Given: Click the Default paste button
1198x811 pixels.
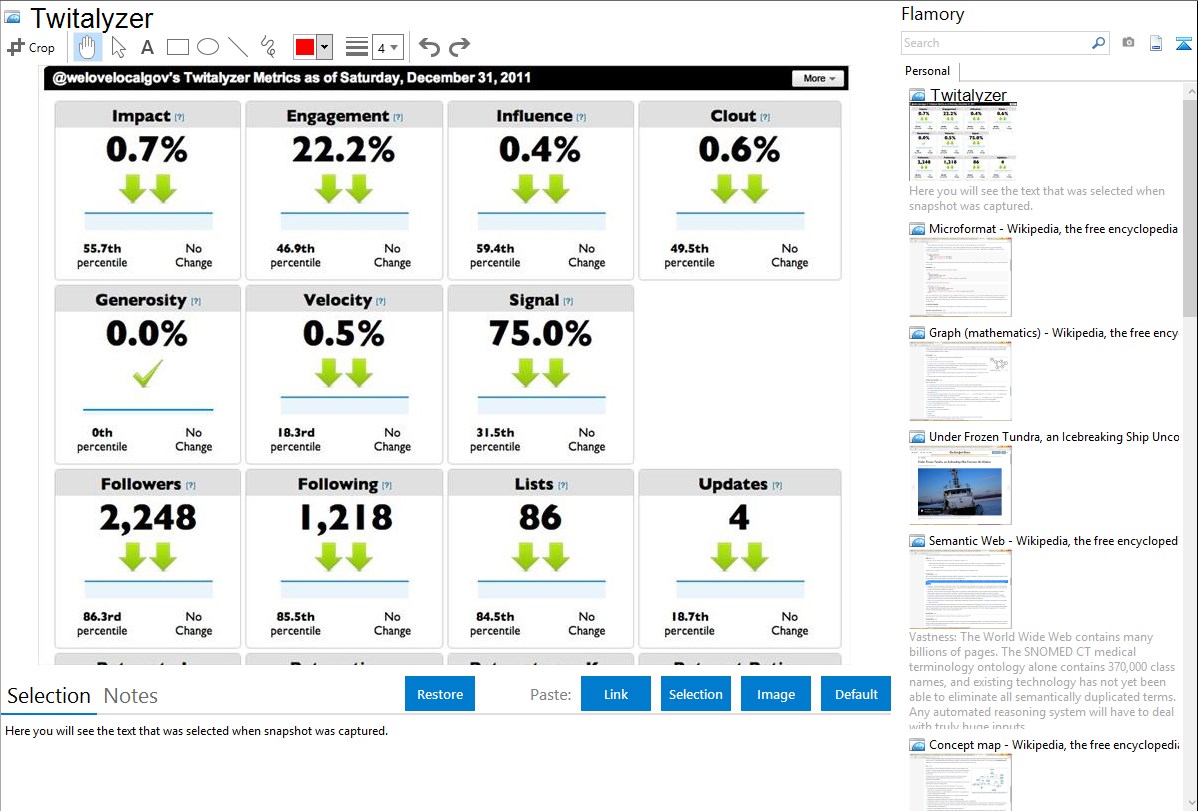Looking at the screenshot, I should (x=856, y=693).
